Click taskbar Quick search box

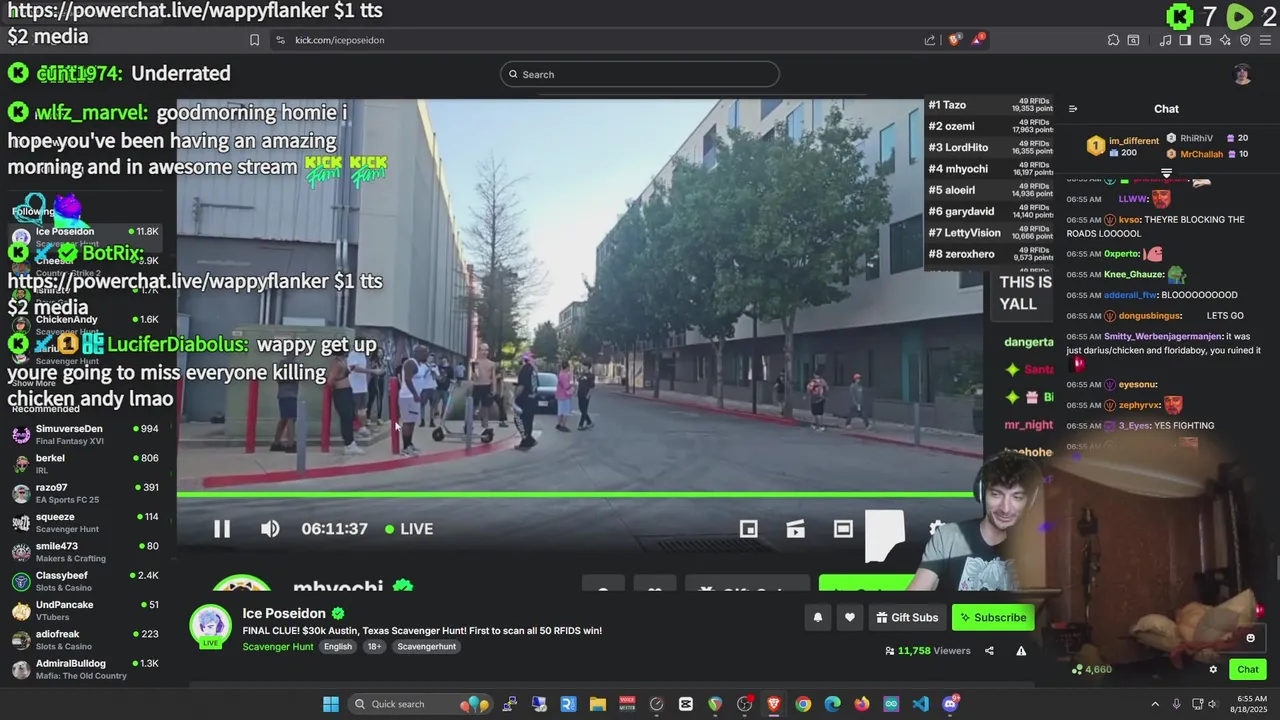pos(420,704)
